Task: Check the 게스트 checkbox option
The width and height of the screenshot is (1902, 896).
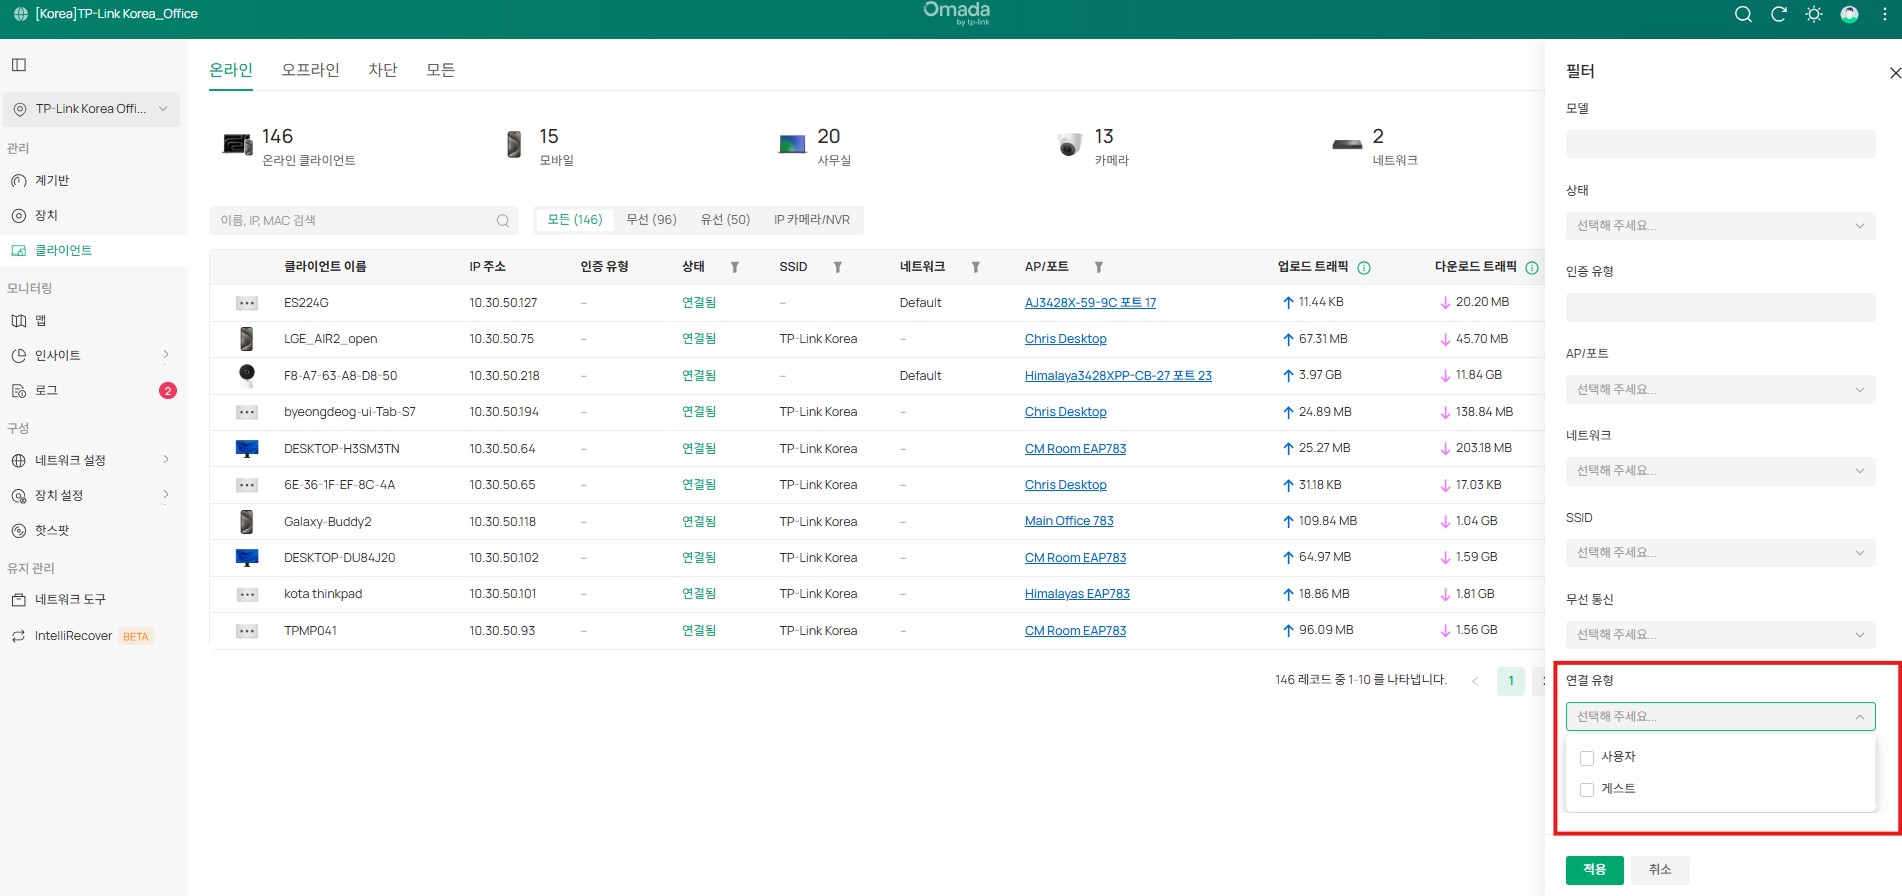Action: (x=1587, y=790)
